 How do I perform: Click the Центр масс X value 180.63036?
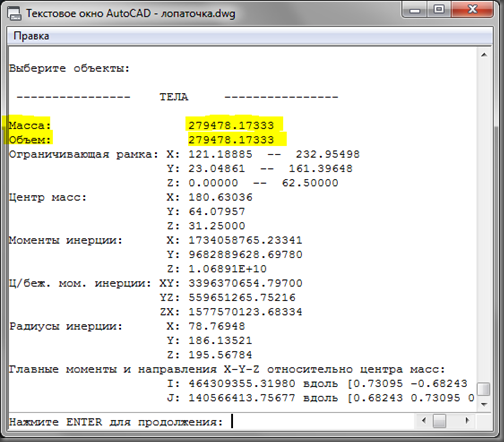point(220,197)
